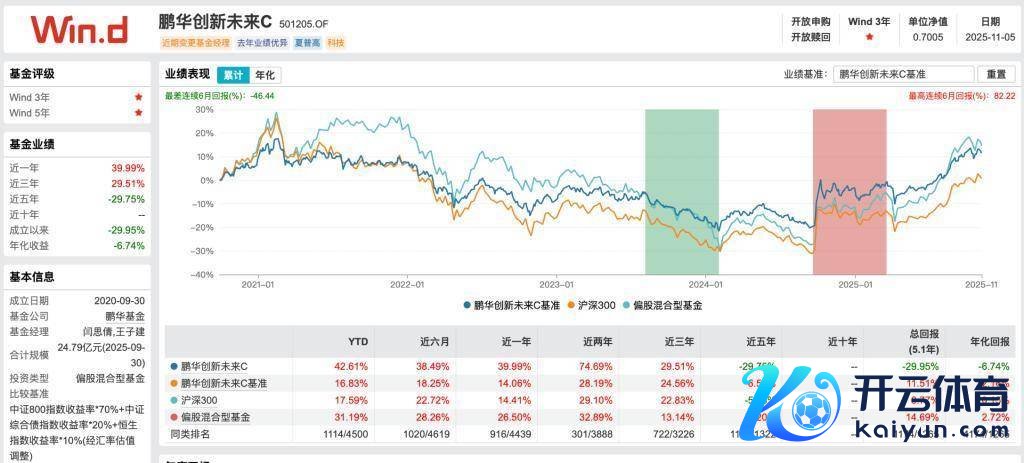Viewport: 1024px width, 463px height.
Task: Click the red highlighted best-return chart region
Action: coord(850,192)
